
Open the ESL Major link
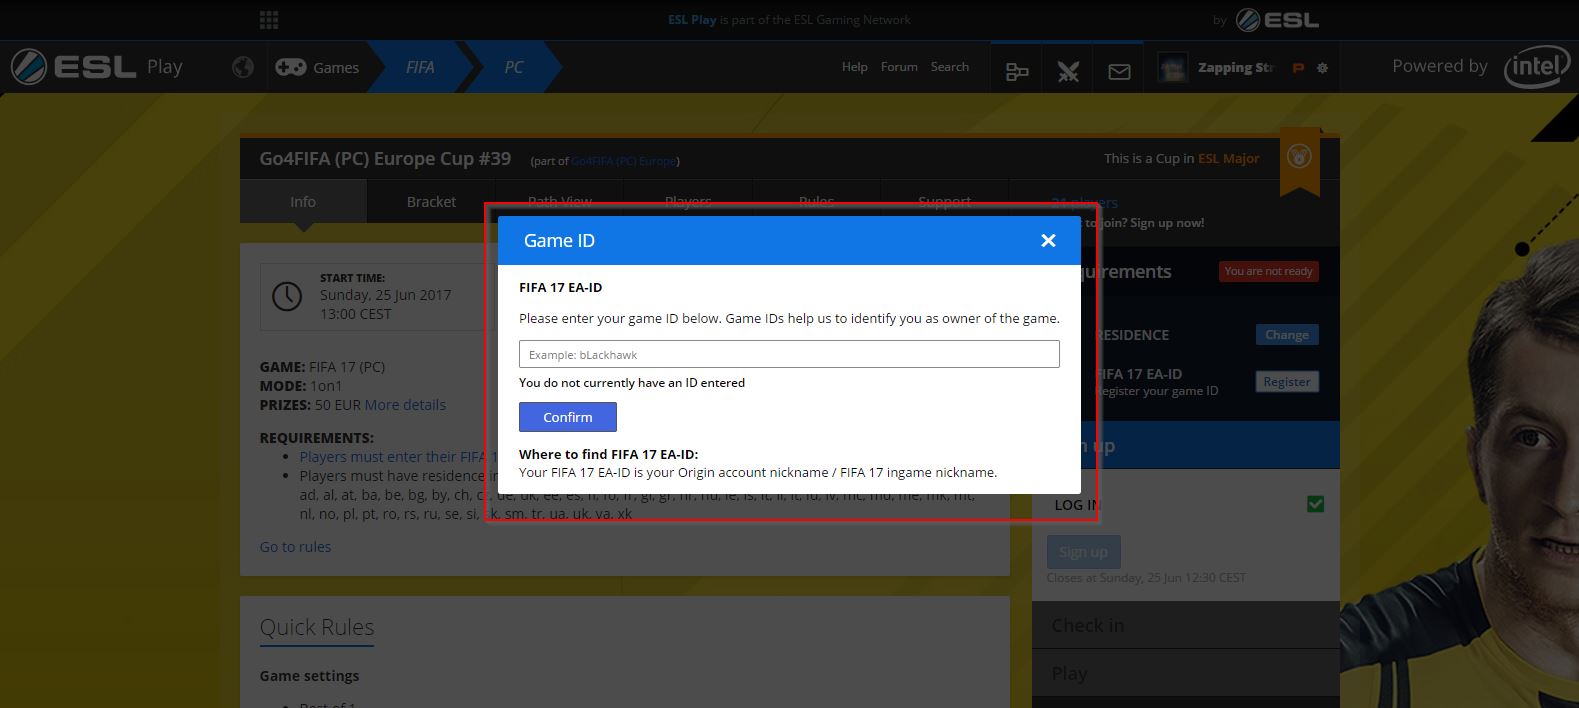pyautogui.click(x=1229, y=158)
